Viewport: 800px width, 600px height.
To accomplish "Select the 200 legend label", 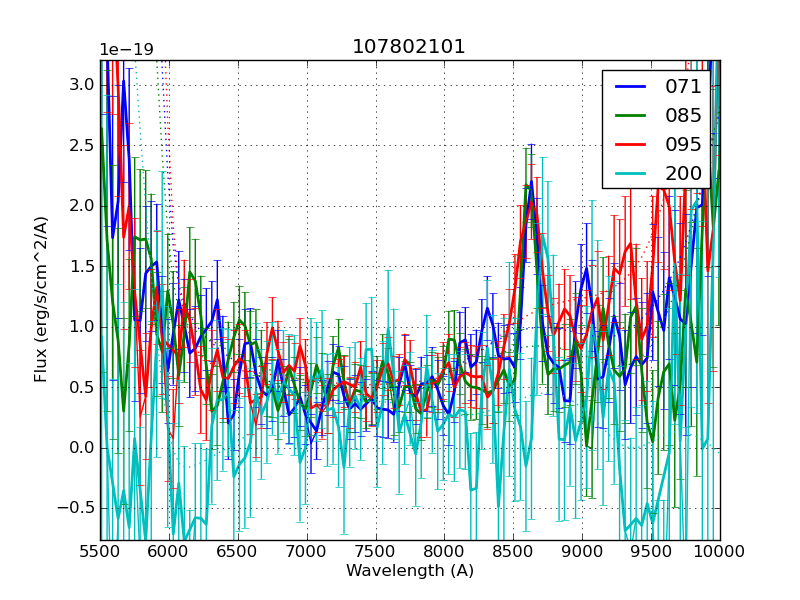I will (683, 174).
